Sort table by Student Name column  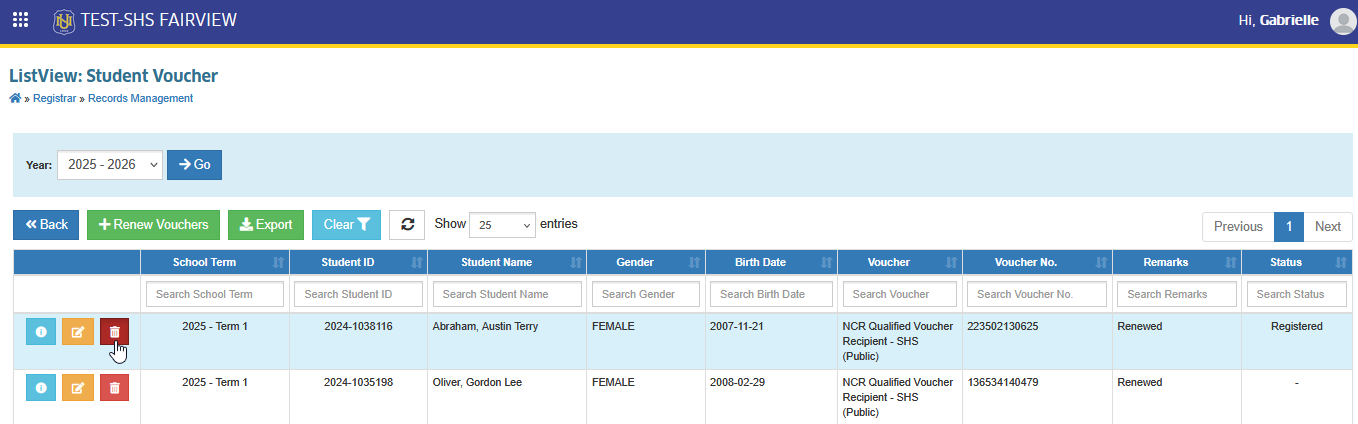[x=507, y=262]
